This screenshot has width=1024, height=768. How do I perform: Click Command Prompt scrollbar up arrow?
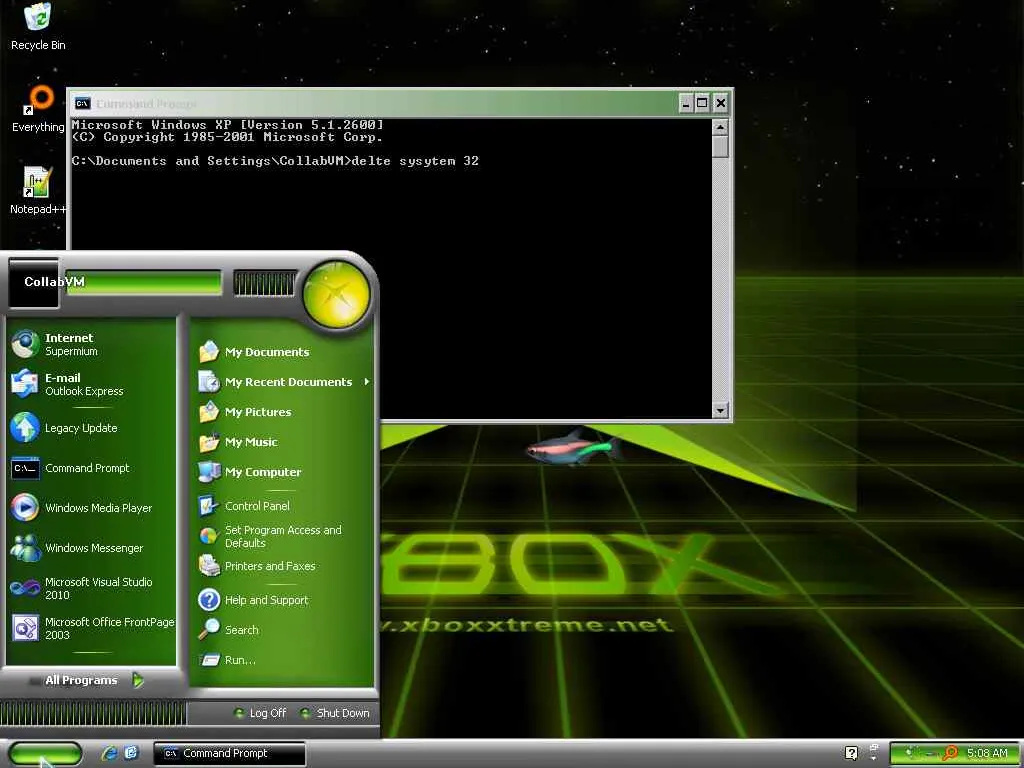click(x=720, y=127)
